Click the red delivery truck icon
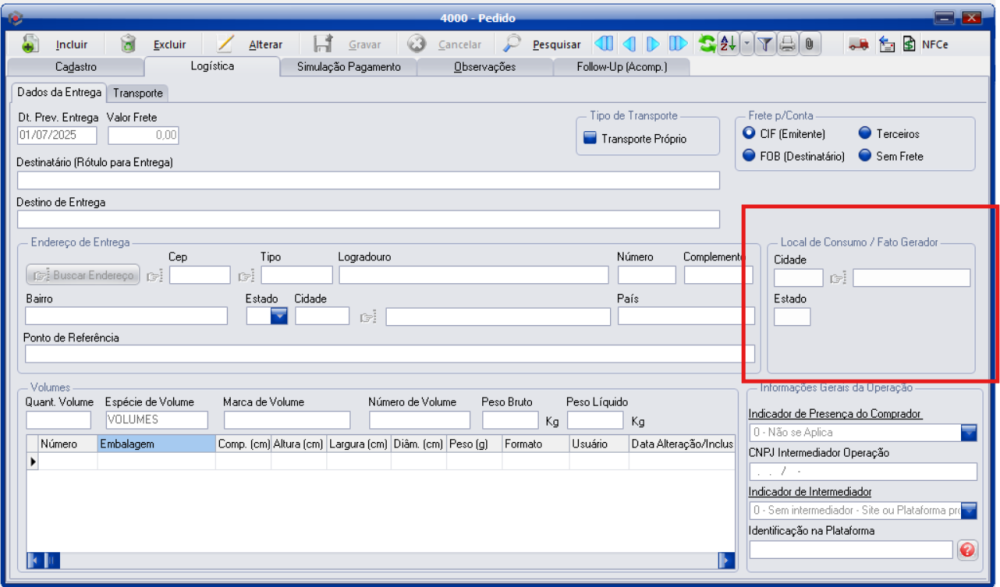The width and height of the screenshot is (1000, 587). (857, 44)
